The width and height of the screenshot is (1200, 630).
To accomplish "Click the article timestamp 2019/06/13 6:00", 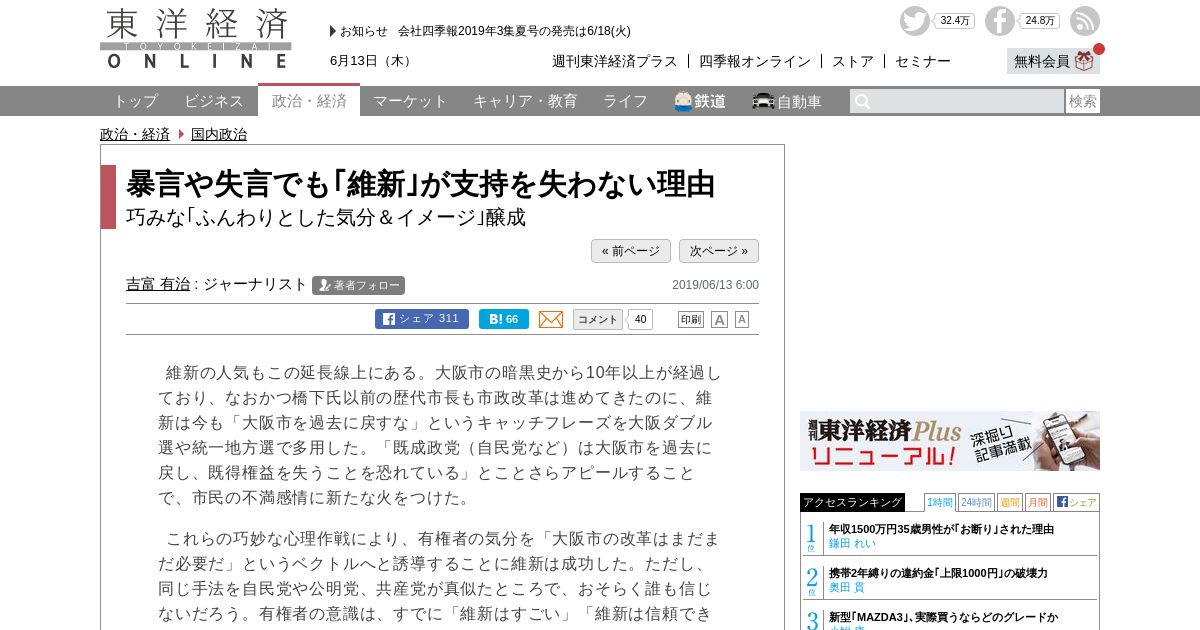I will click(x=715, y=285).
